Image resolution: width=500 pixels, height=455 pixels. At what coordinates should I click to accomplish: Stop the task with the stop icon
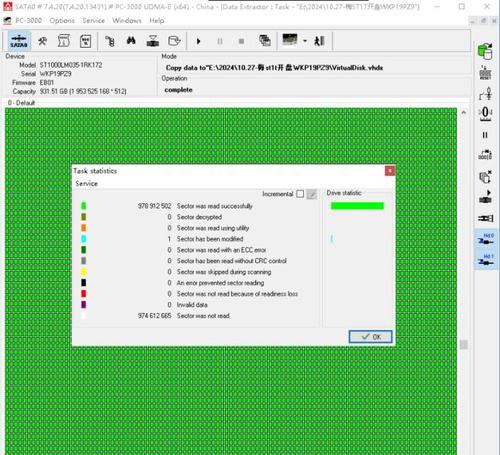241,41
